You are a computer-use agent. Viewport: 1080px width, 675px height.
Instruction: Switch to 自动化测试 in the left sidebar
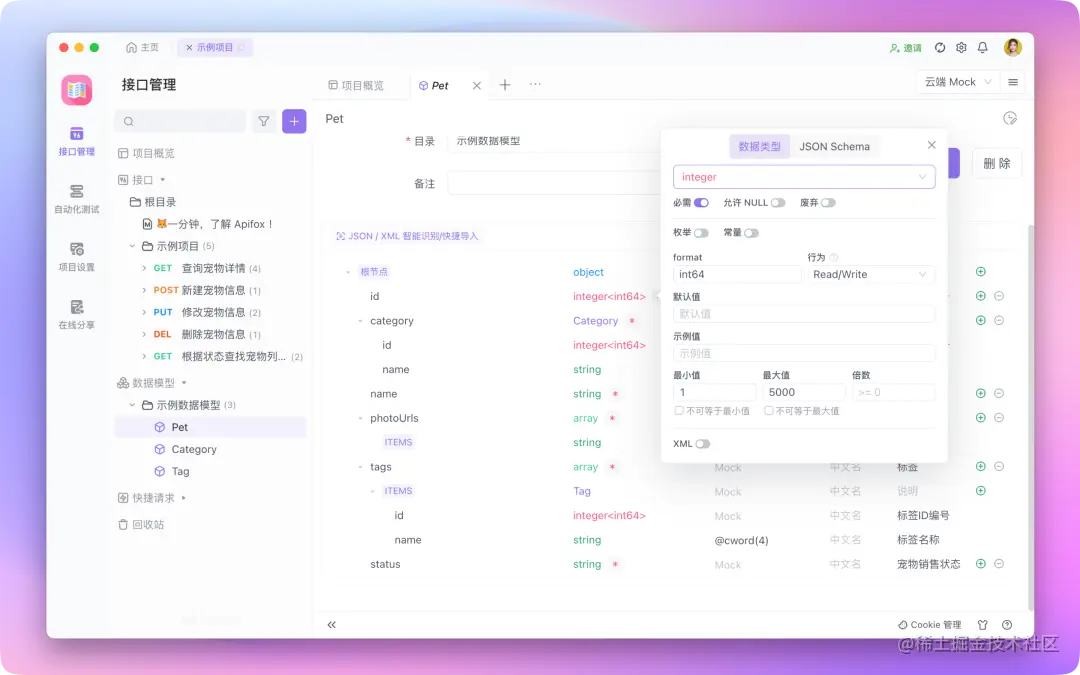(77, 199)
